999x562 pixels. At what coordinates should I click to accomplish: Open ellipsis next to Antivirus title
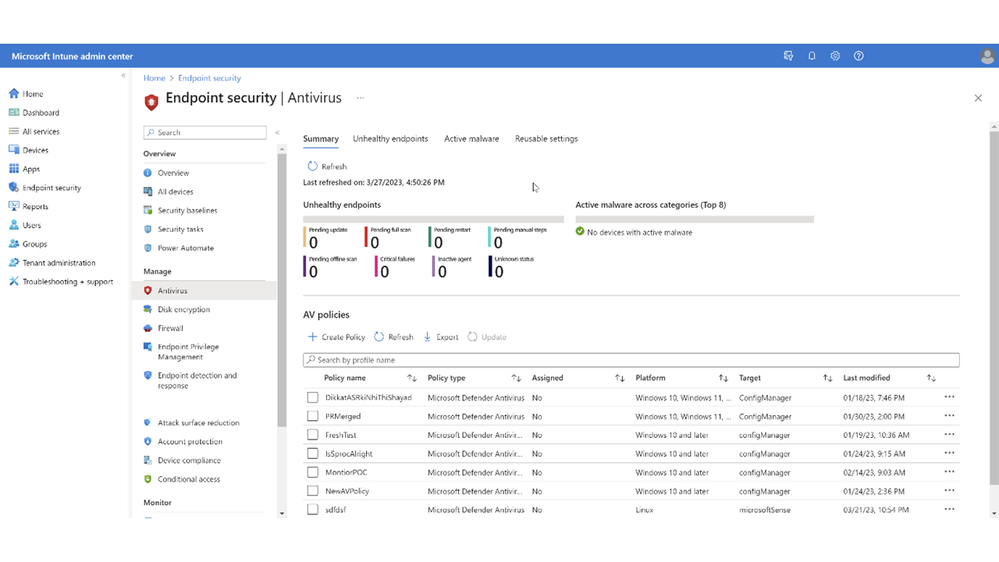[x=360, y=98]
